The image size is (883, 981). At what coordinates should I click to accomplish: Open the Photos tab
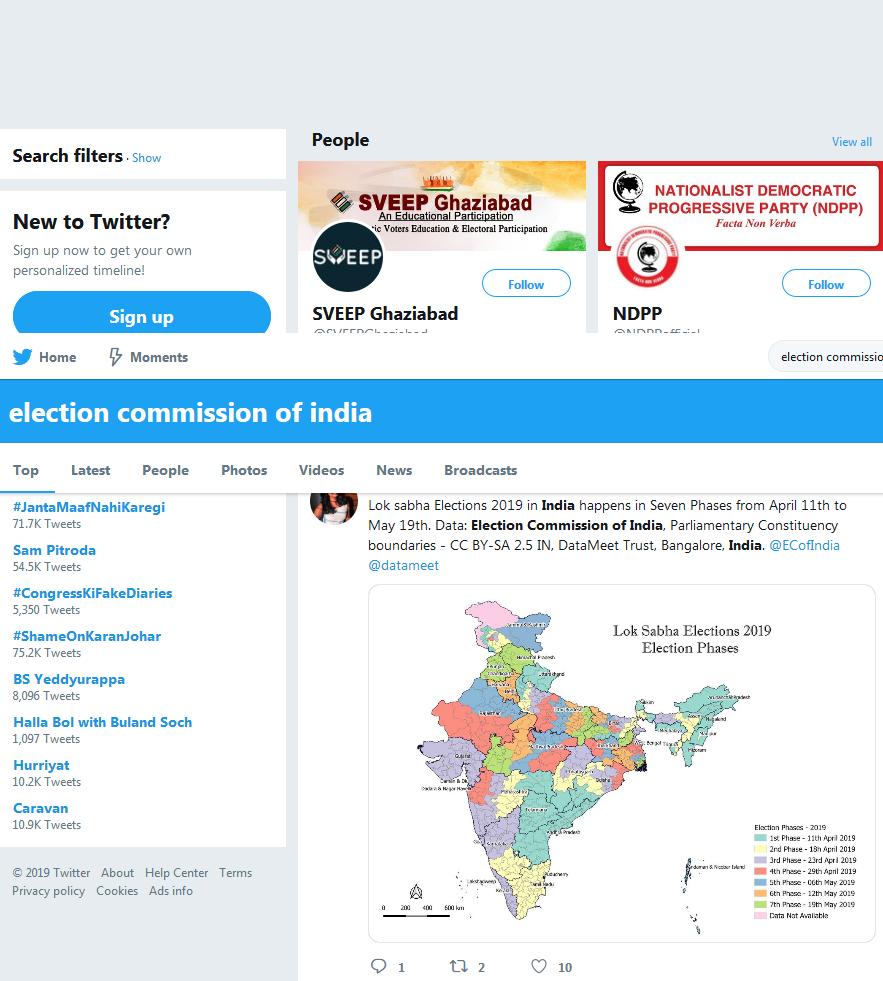coord(244,470)
